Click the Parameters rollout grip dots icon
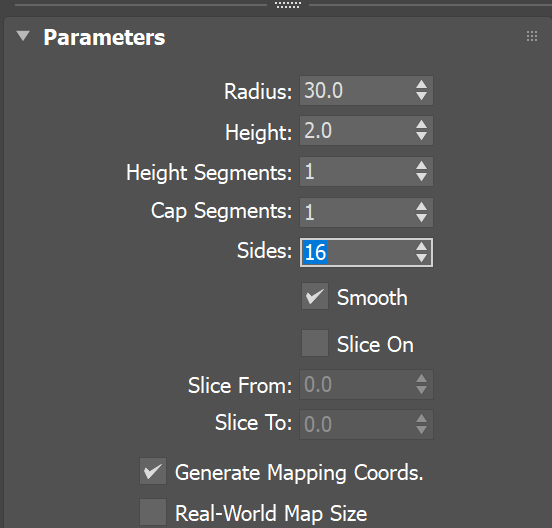The image size is (552, 528). point(532,36)
